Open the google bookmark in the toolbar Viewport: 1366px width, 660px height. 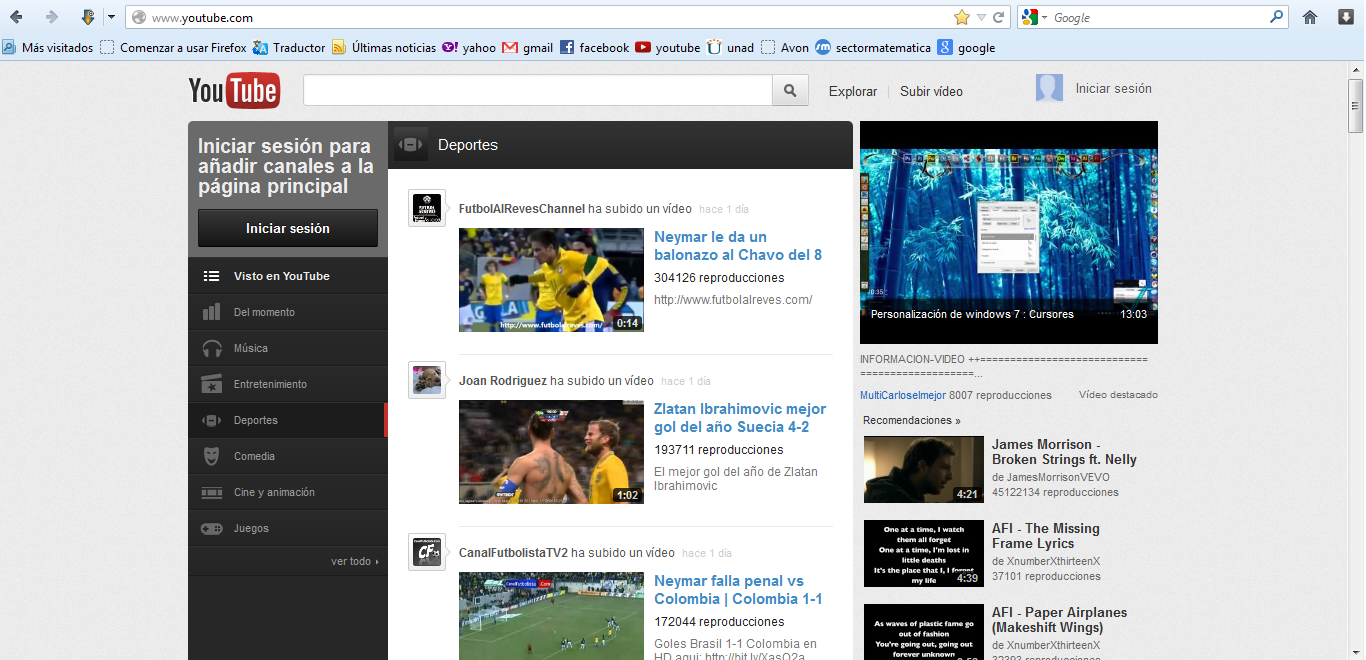[966, 47]
